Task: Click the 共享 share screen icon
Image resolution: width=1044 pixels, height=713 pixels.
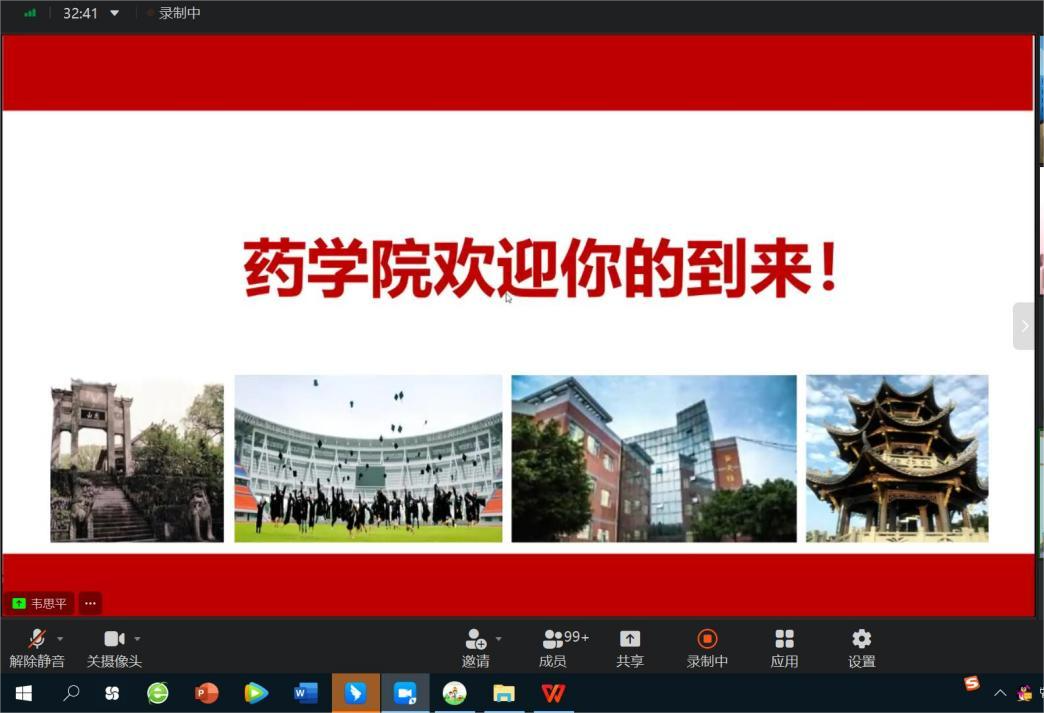Action: 630,648
